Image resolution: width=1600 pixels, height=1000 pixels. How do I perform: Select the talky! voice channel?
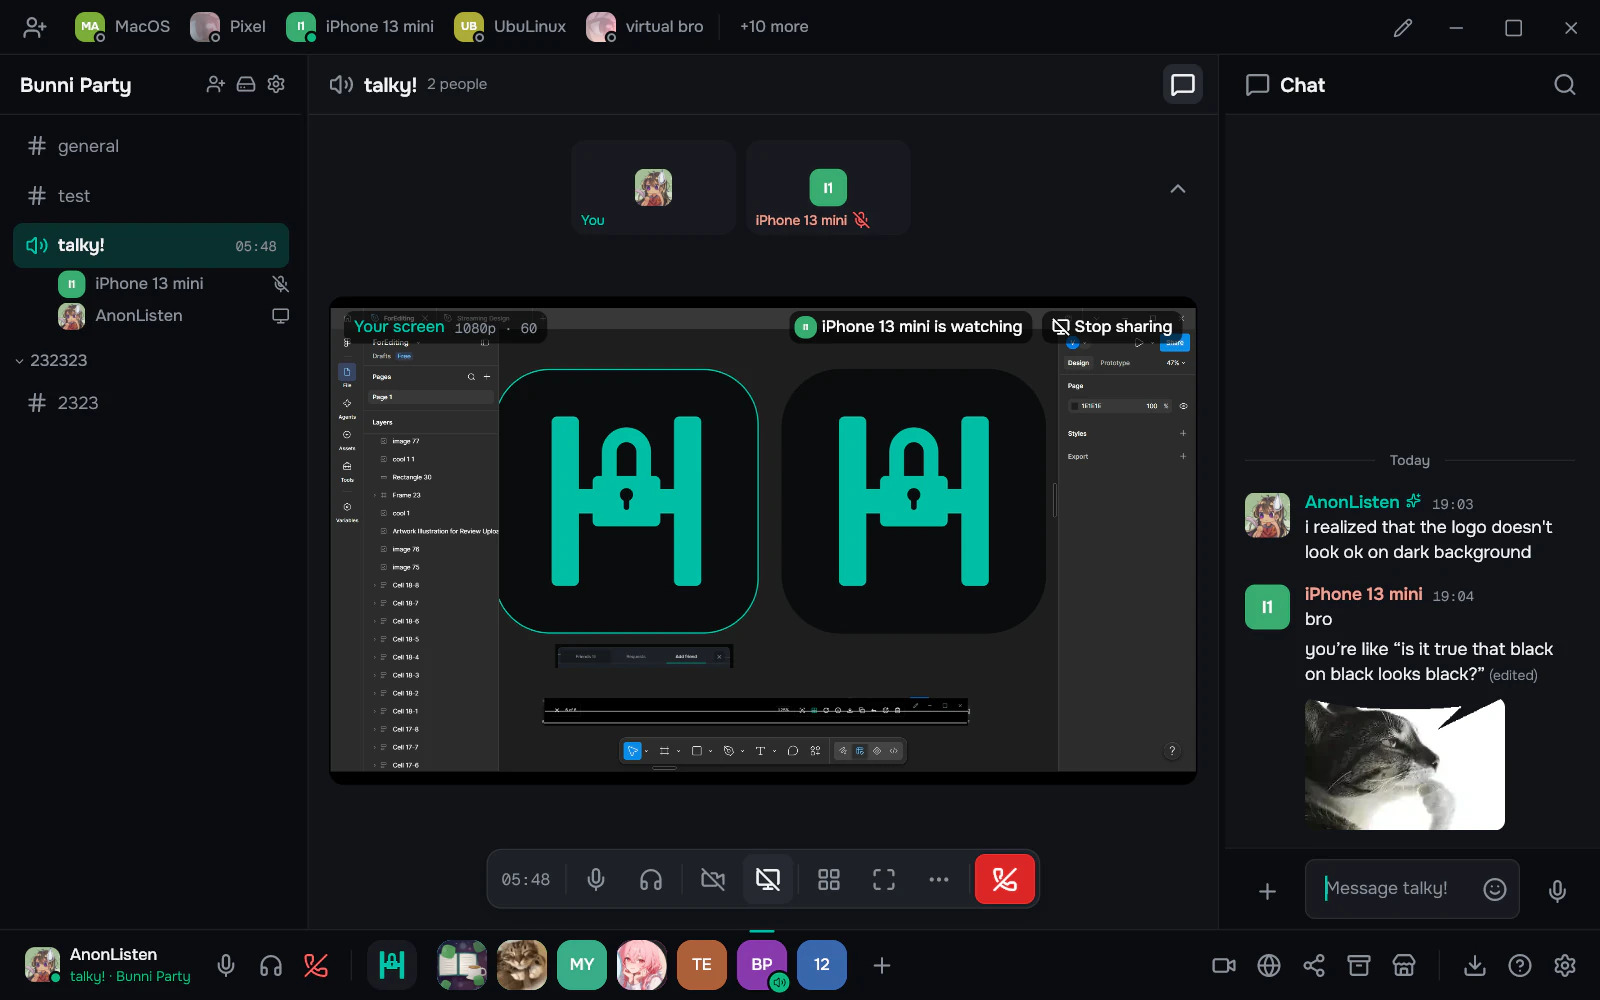tap(151, 246)
